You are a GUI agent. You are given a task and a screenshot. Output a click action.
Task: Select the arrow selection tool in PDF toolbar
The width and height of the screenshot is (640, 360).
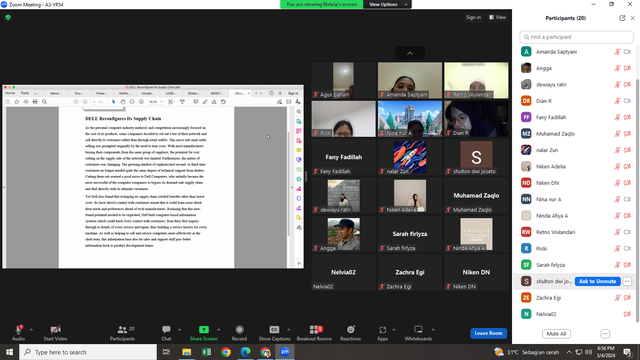[x=113, y=102]
